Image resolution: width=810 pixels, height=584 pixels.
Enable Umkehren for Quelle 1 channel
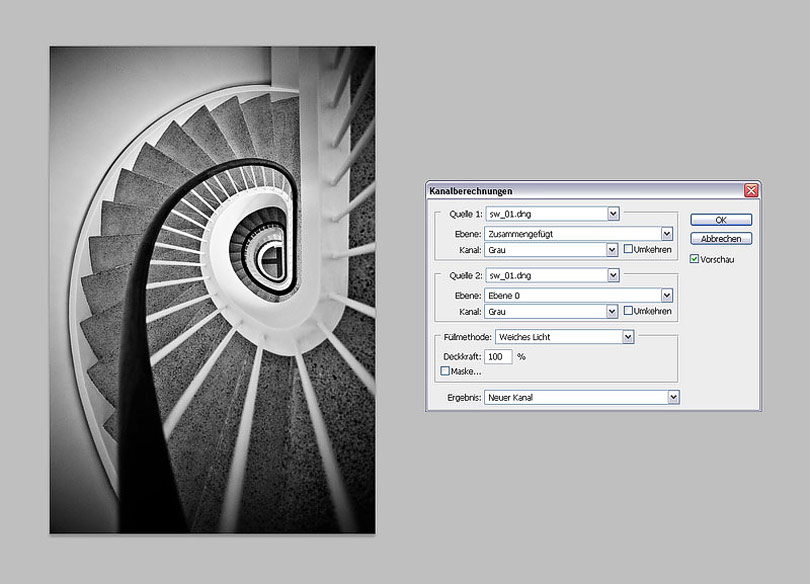pos(628,249)
